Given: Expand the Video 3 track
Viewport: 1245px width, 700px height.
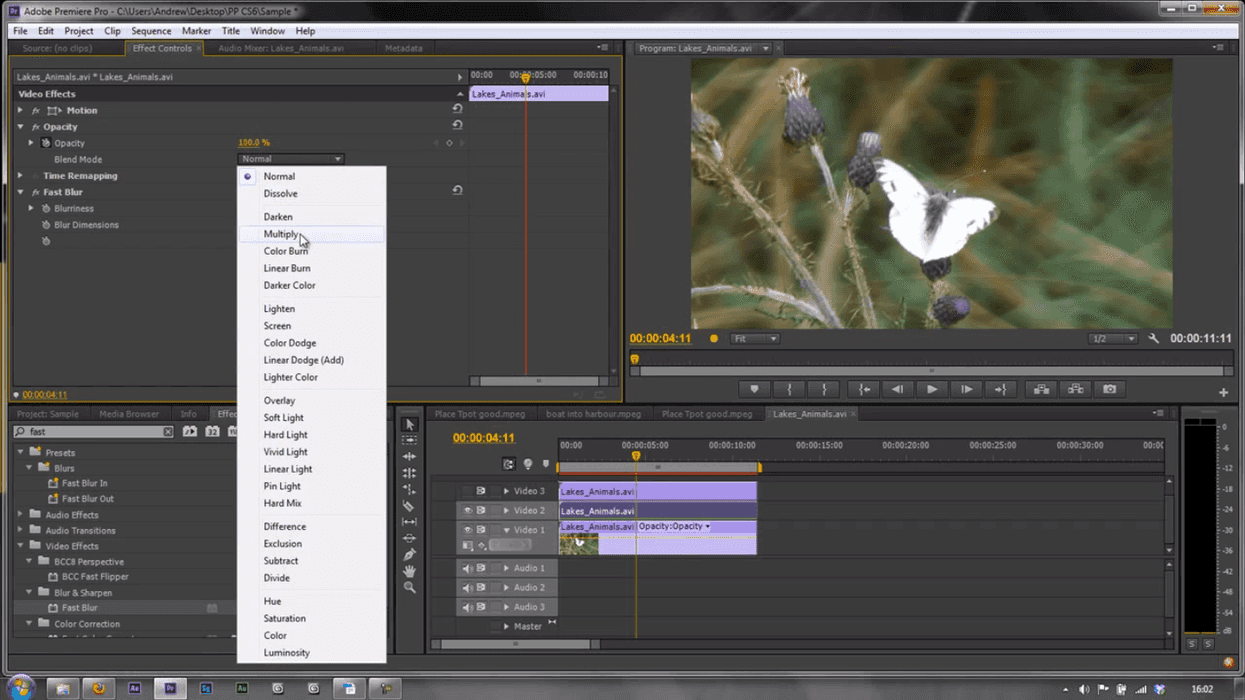Looking at the screenshot, I should 506,491.
